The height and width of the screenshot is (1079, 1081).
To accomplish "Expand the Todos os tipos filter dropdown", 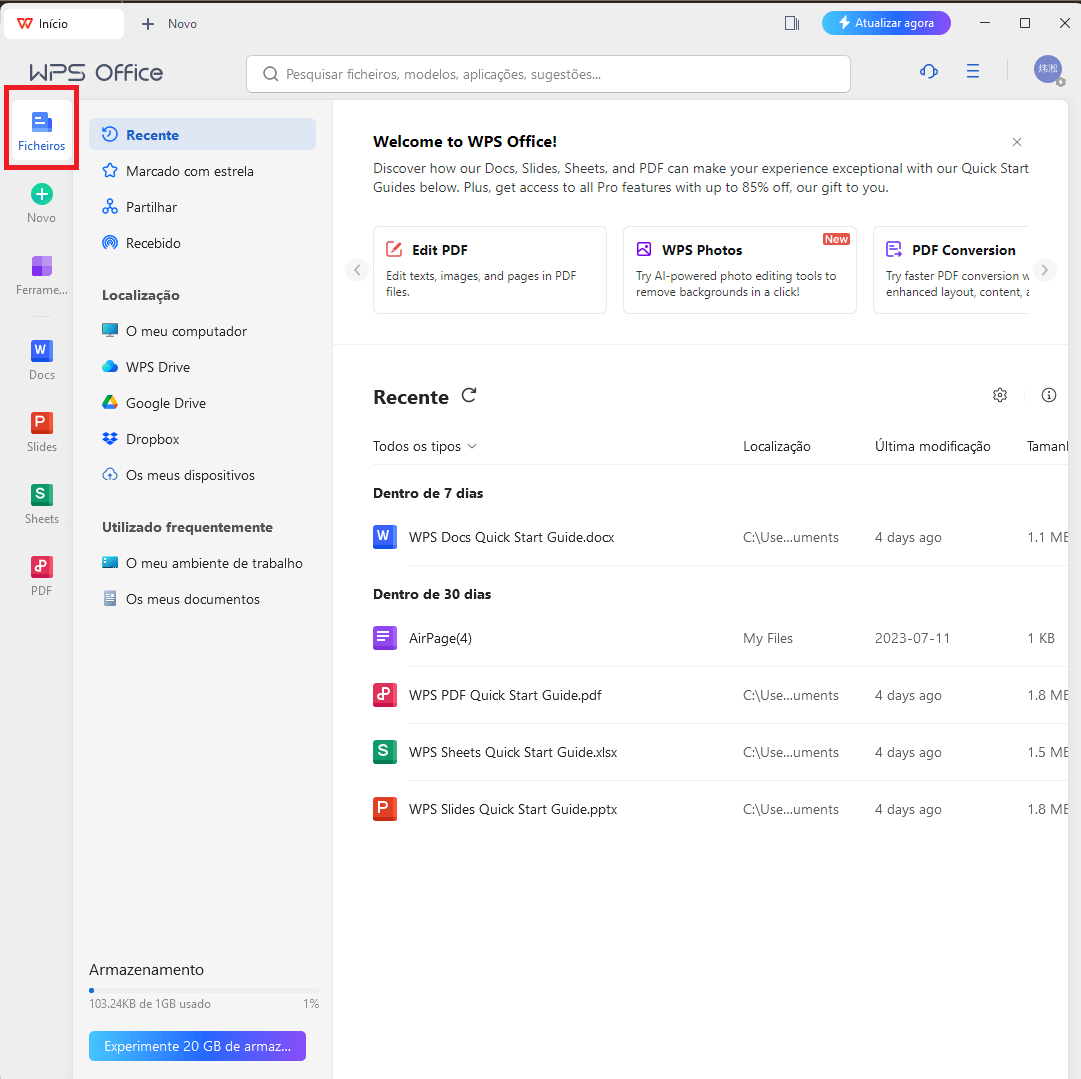I will pos(425,446).
